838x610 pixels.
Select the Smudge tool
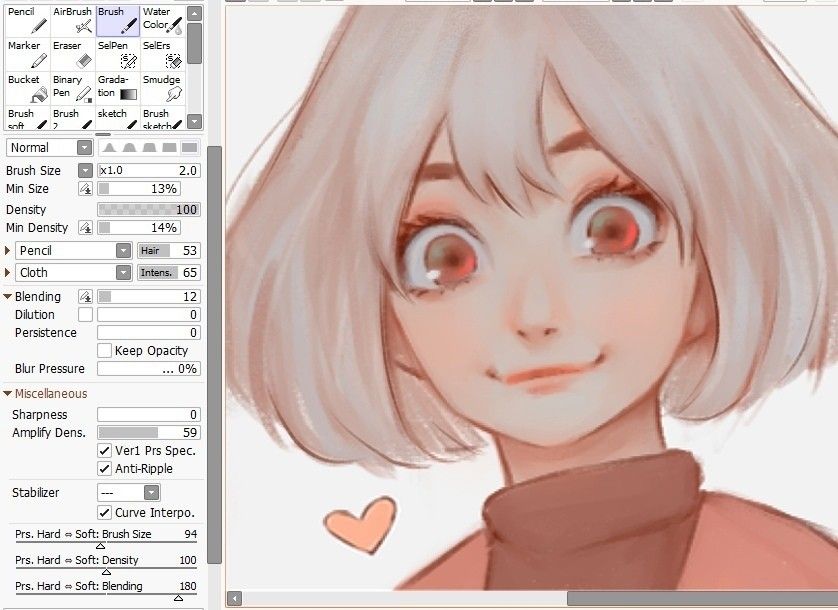pos(162,88)
